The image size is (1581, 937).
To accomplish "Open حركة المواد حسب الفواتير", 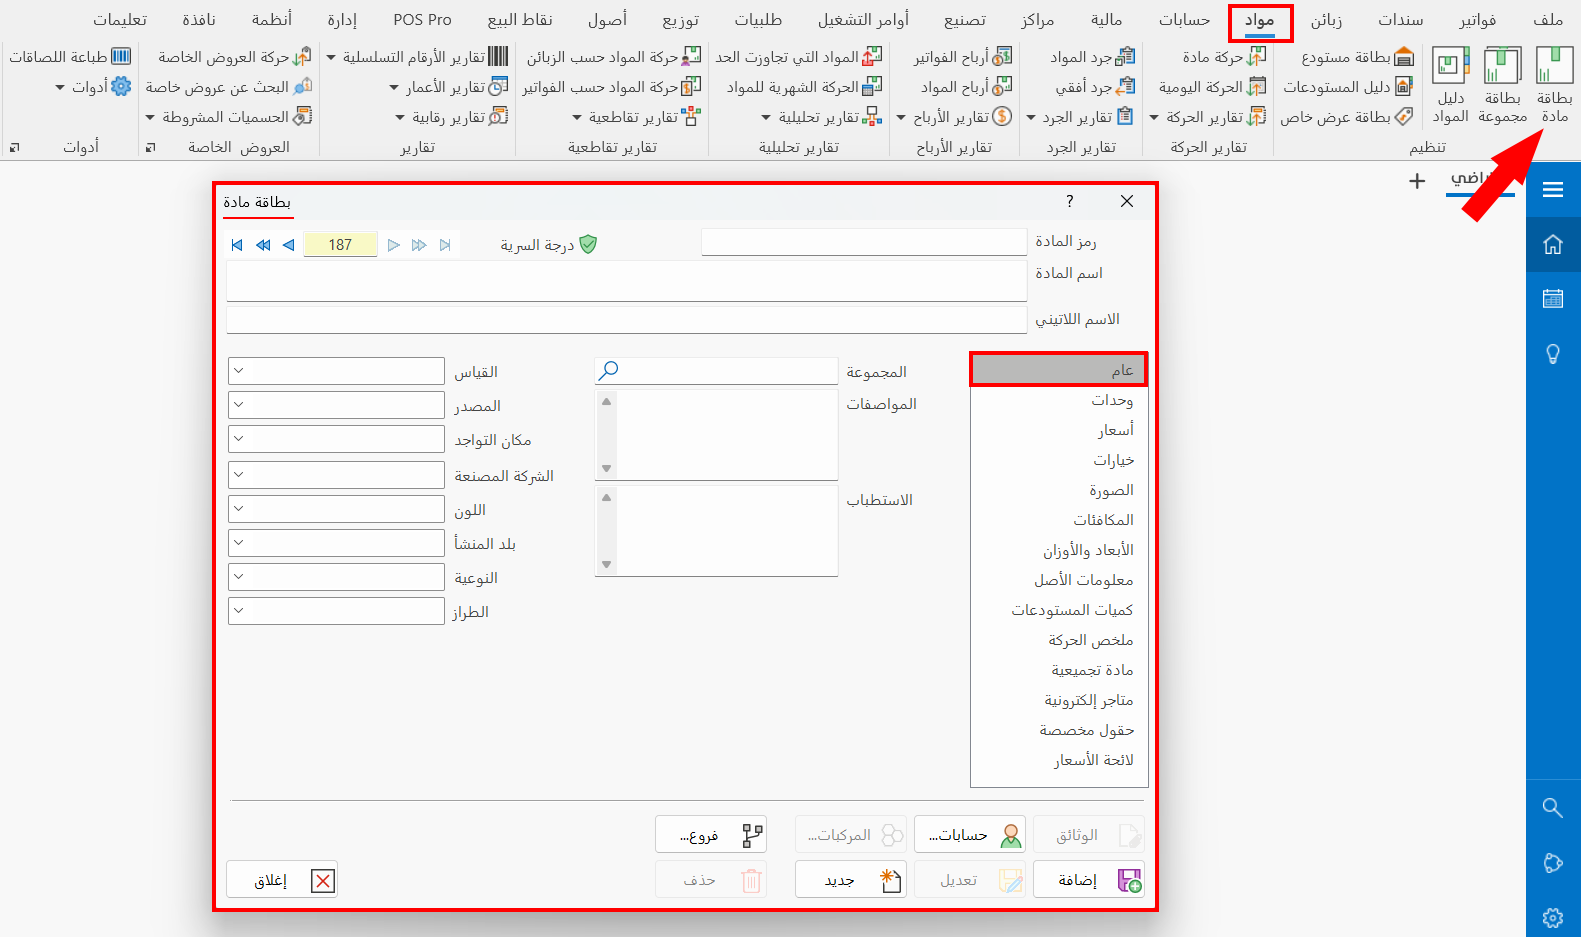I will pyautogui.click(x=611, y=87).
